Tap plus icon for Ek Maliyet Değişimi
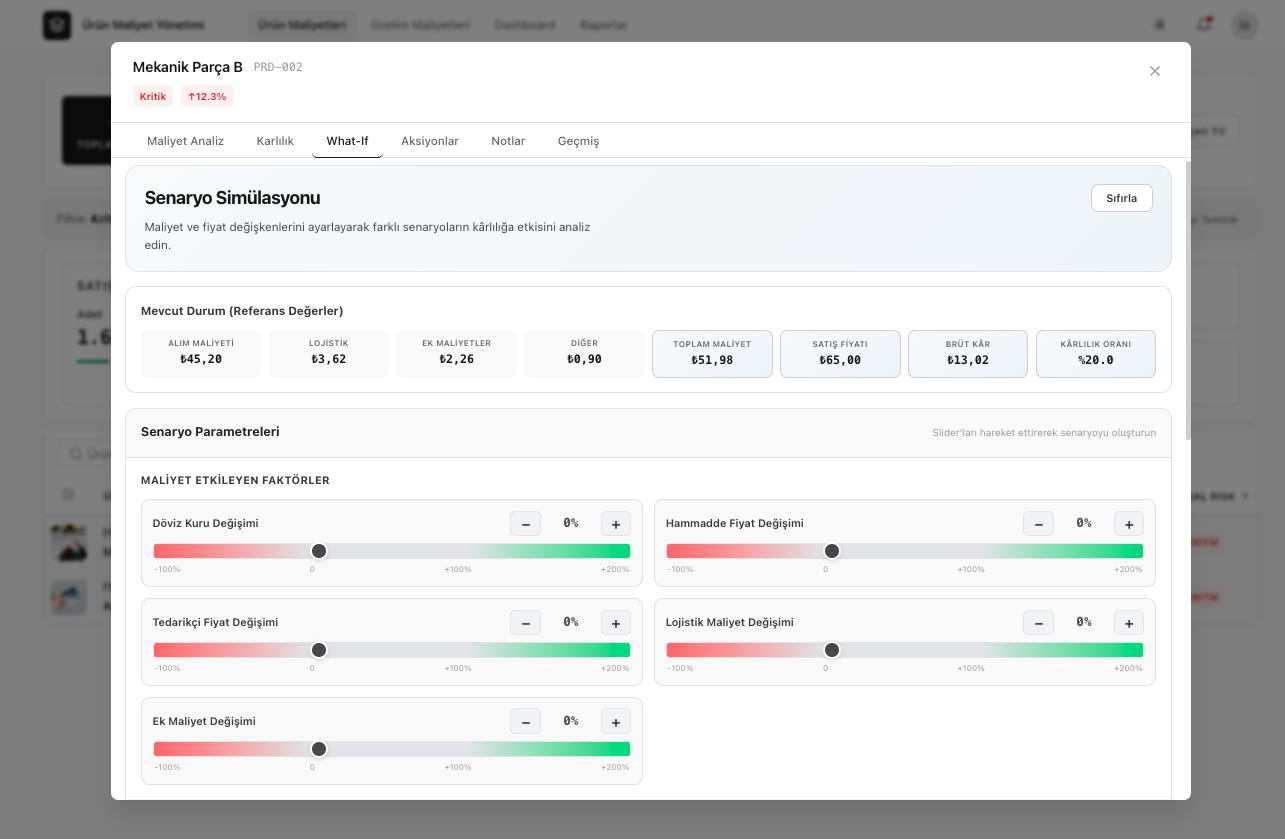Viewport: 1285px width, 839px height. pos(615,721)
